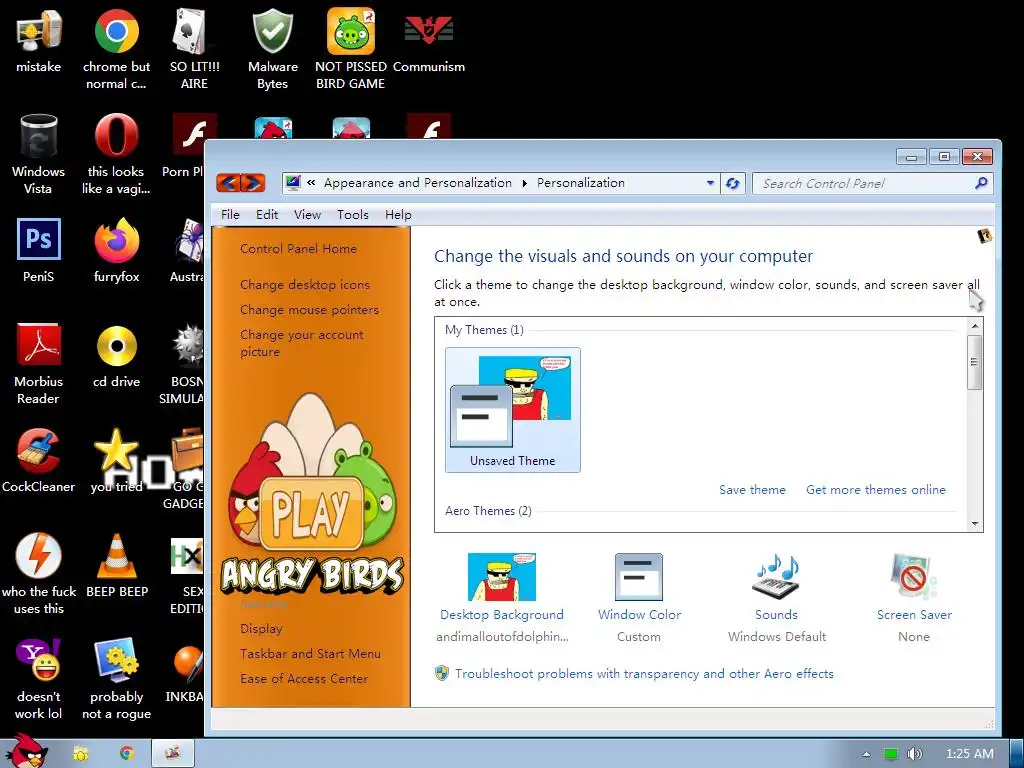Click the themes list scroll-up arrow
Image resolution: width=1024 pixels, height=768 pixels.
974,325
